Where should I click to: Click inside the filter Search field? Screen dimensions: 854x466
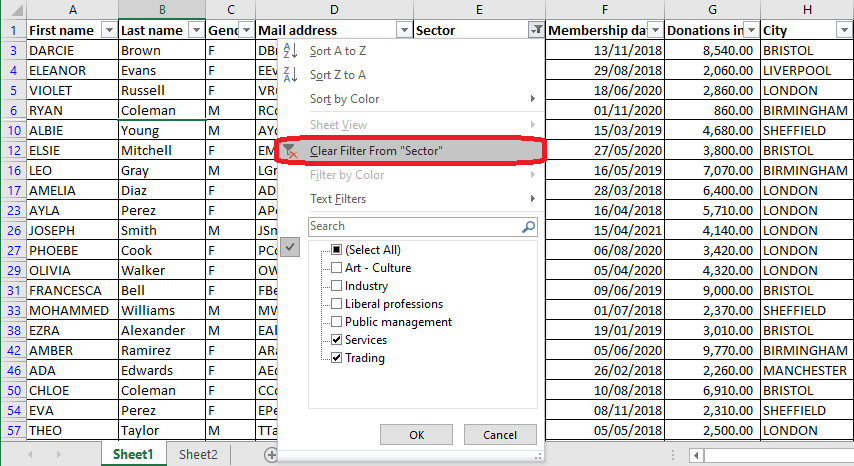click(x=410, y=227)
